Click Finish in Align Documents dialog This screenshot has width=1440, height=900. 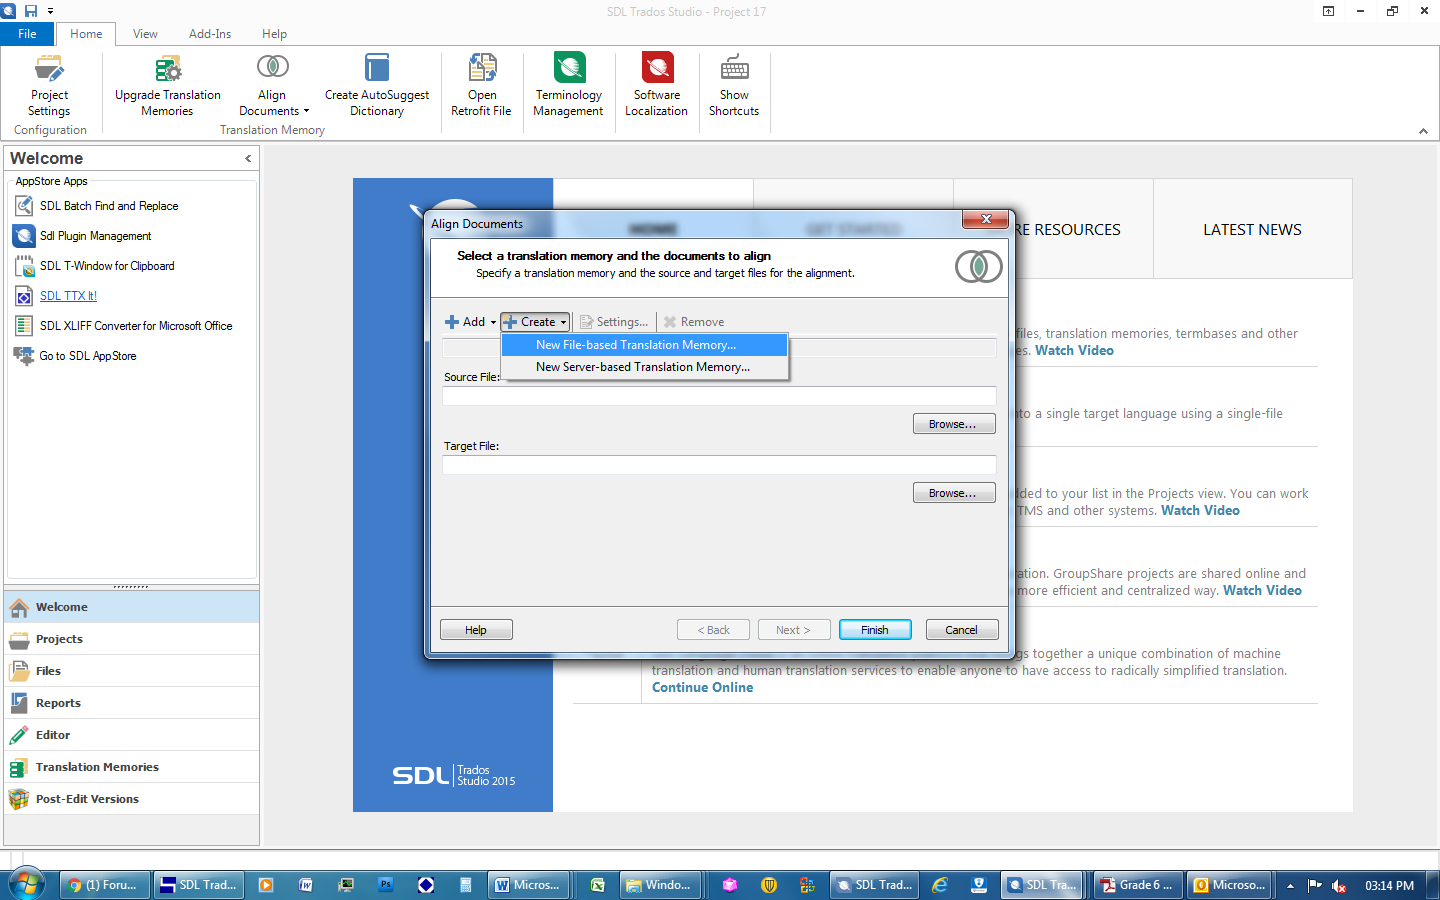click(x=875, y=630)
